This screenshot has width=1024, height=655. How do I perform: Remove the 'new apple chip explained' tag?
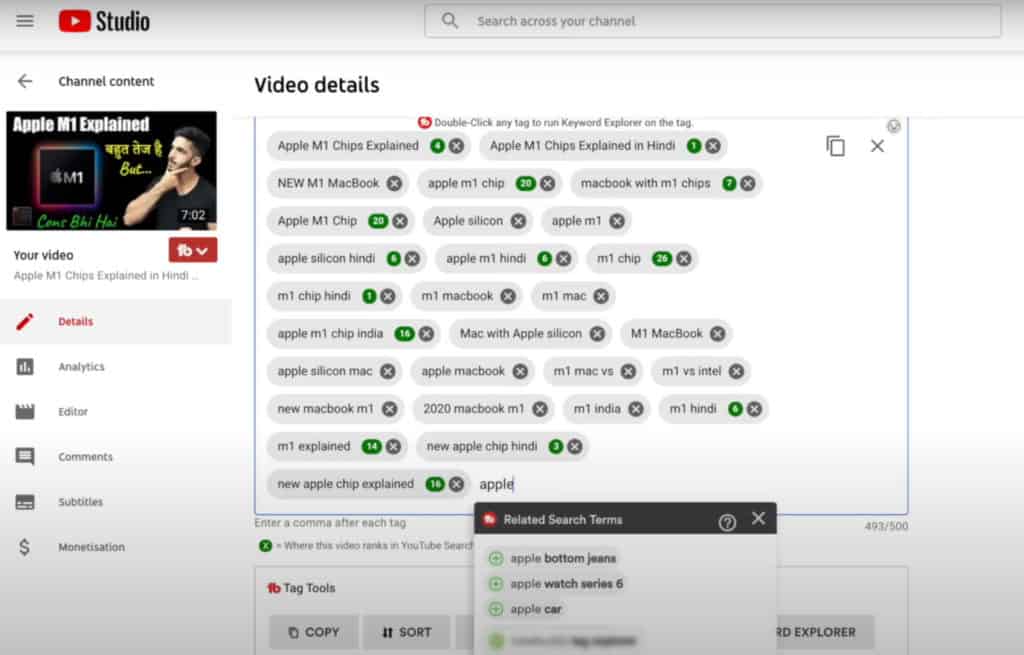[x=456, y=484]
